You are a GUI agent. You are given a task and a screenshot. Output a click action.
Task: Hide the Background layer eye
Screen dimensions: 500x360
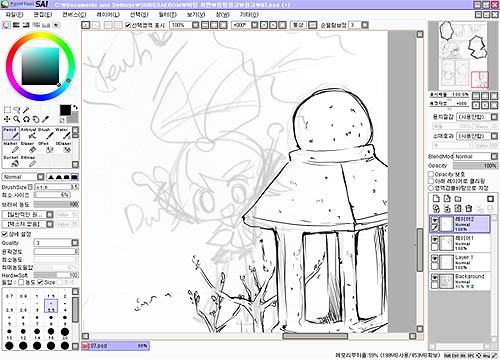[435, 277]
